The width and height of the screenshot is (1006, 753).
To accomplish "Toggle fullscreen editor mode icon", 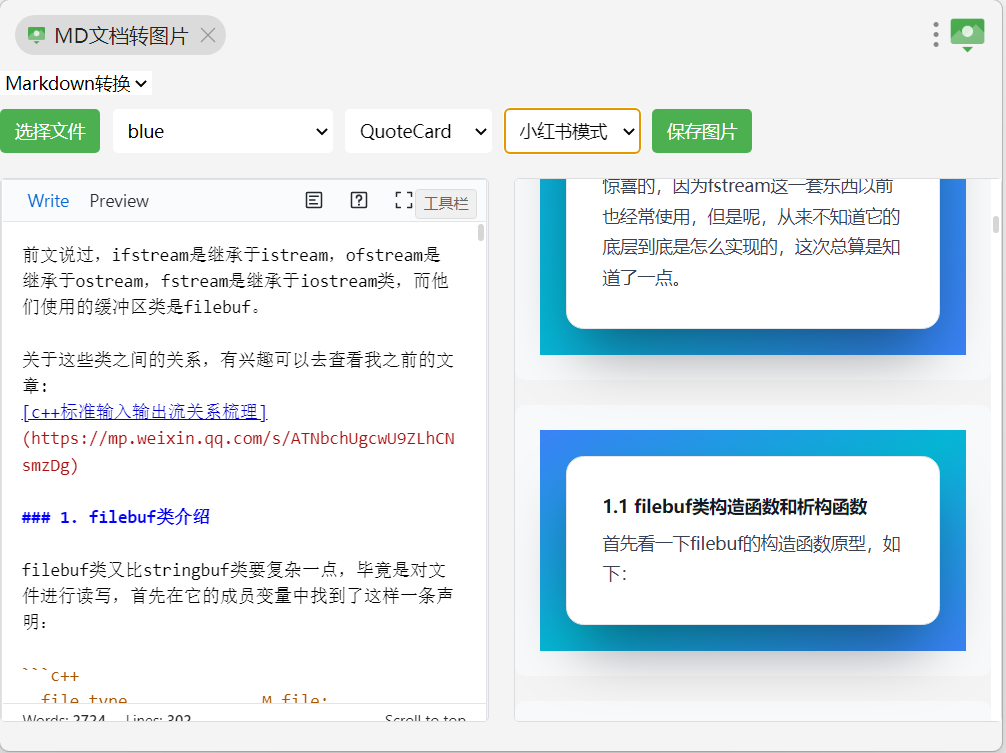I will 404,200.
